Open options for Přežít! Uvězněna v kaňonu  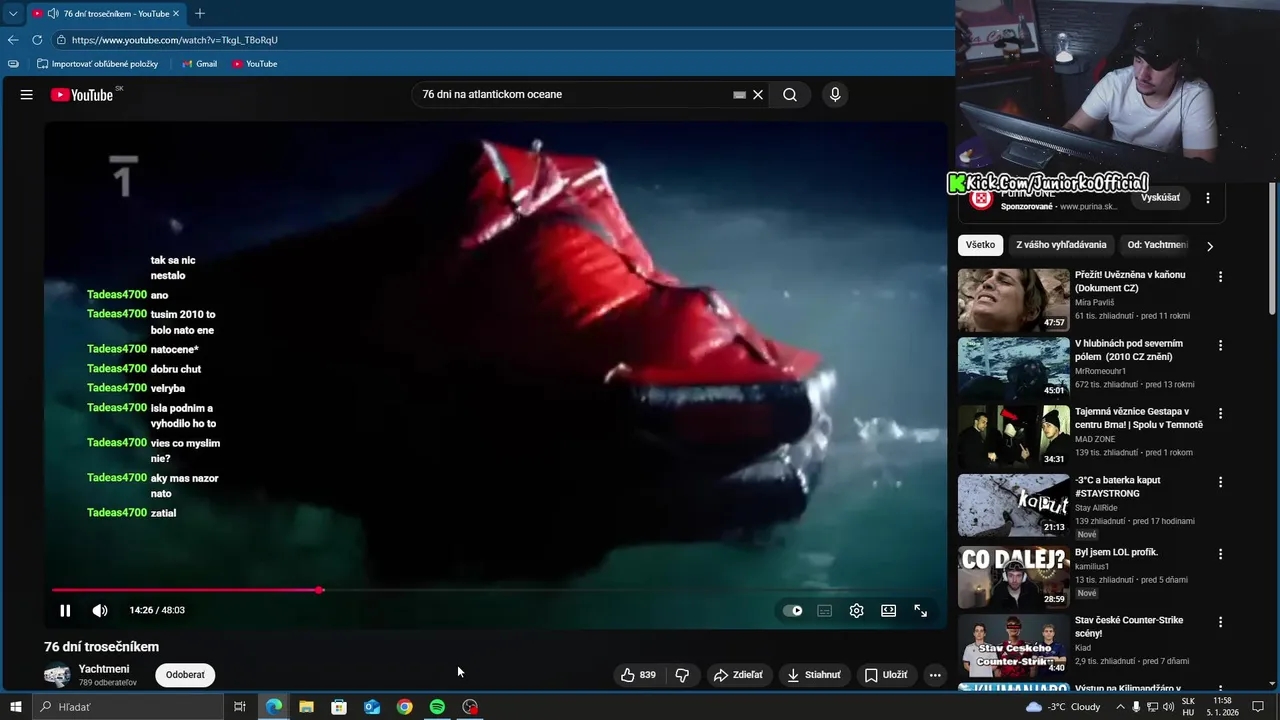[x=1220, y=277]
